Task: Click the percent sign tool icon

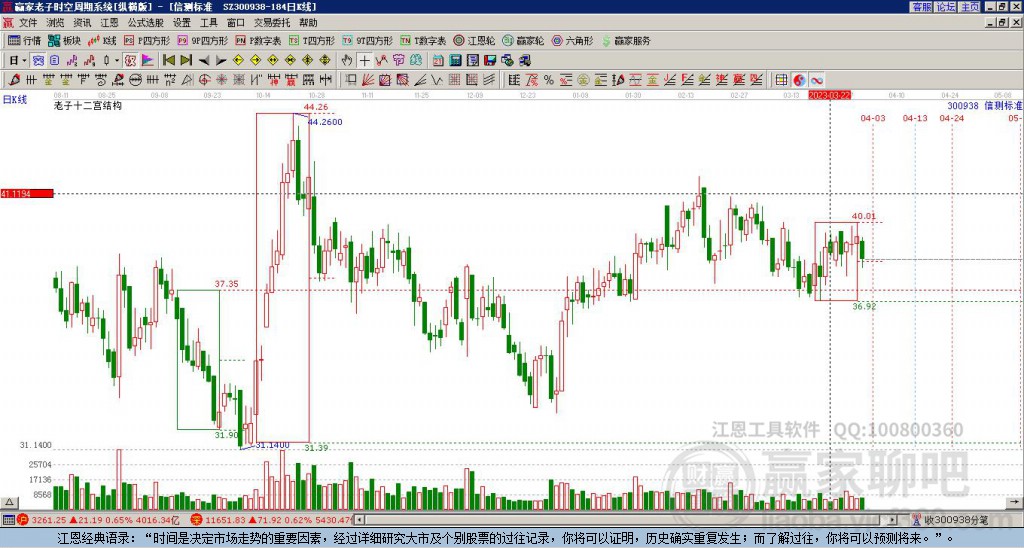Action: 549,80
